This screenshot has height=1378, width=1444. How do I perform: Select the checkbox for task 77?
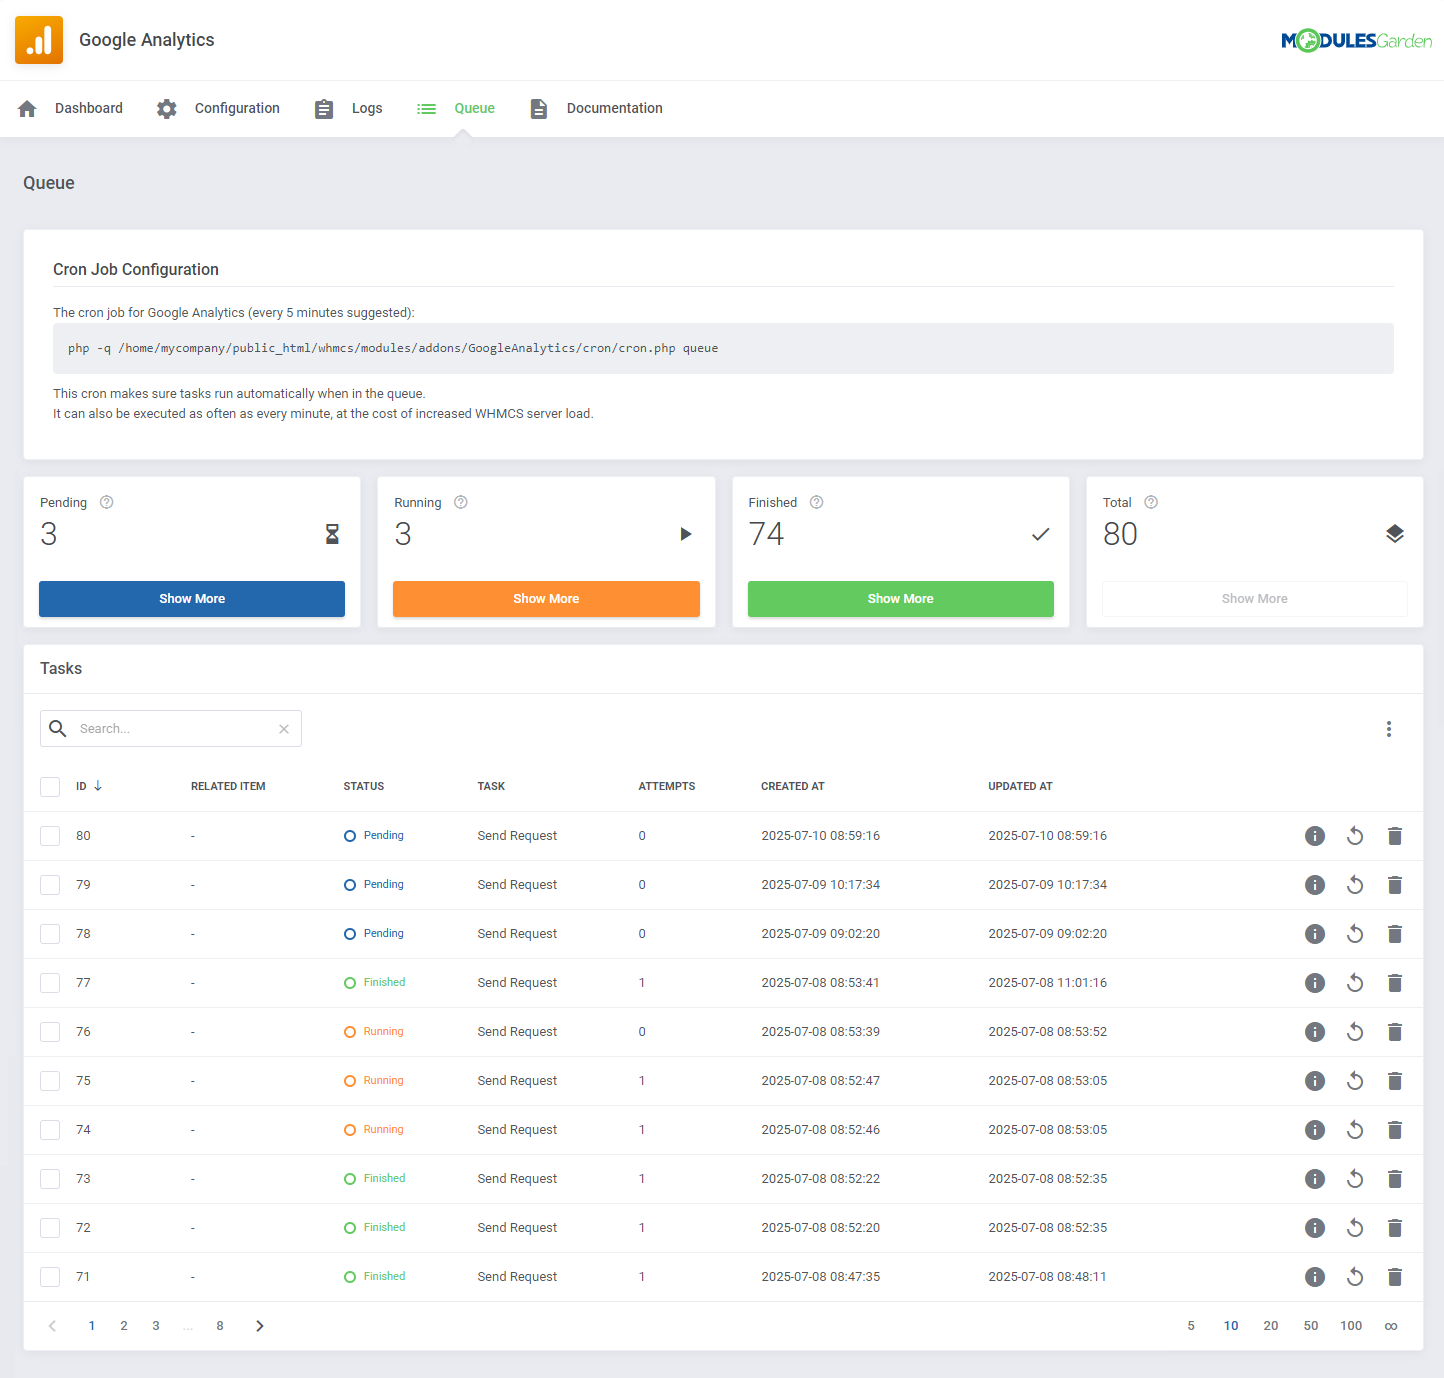click(49, 982)
